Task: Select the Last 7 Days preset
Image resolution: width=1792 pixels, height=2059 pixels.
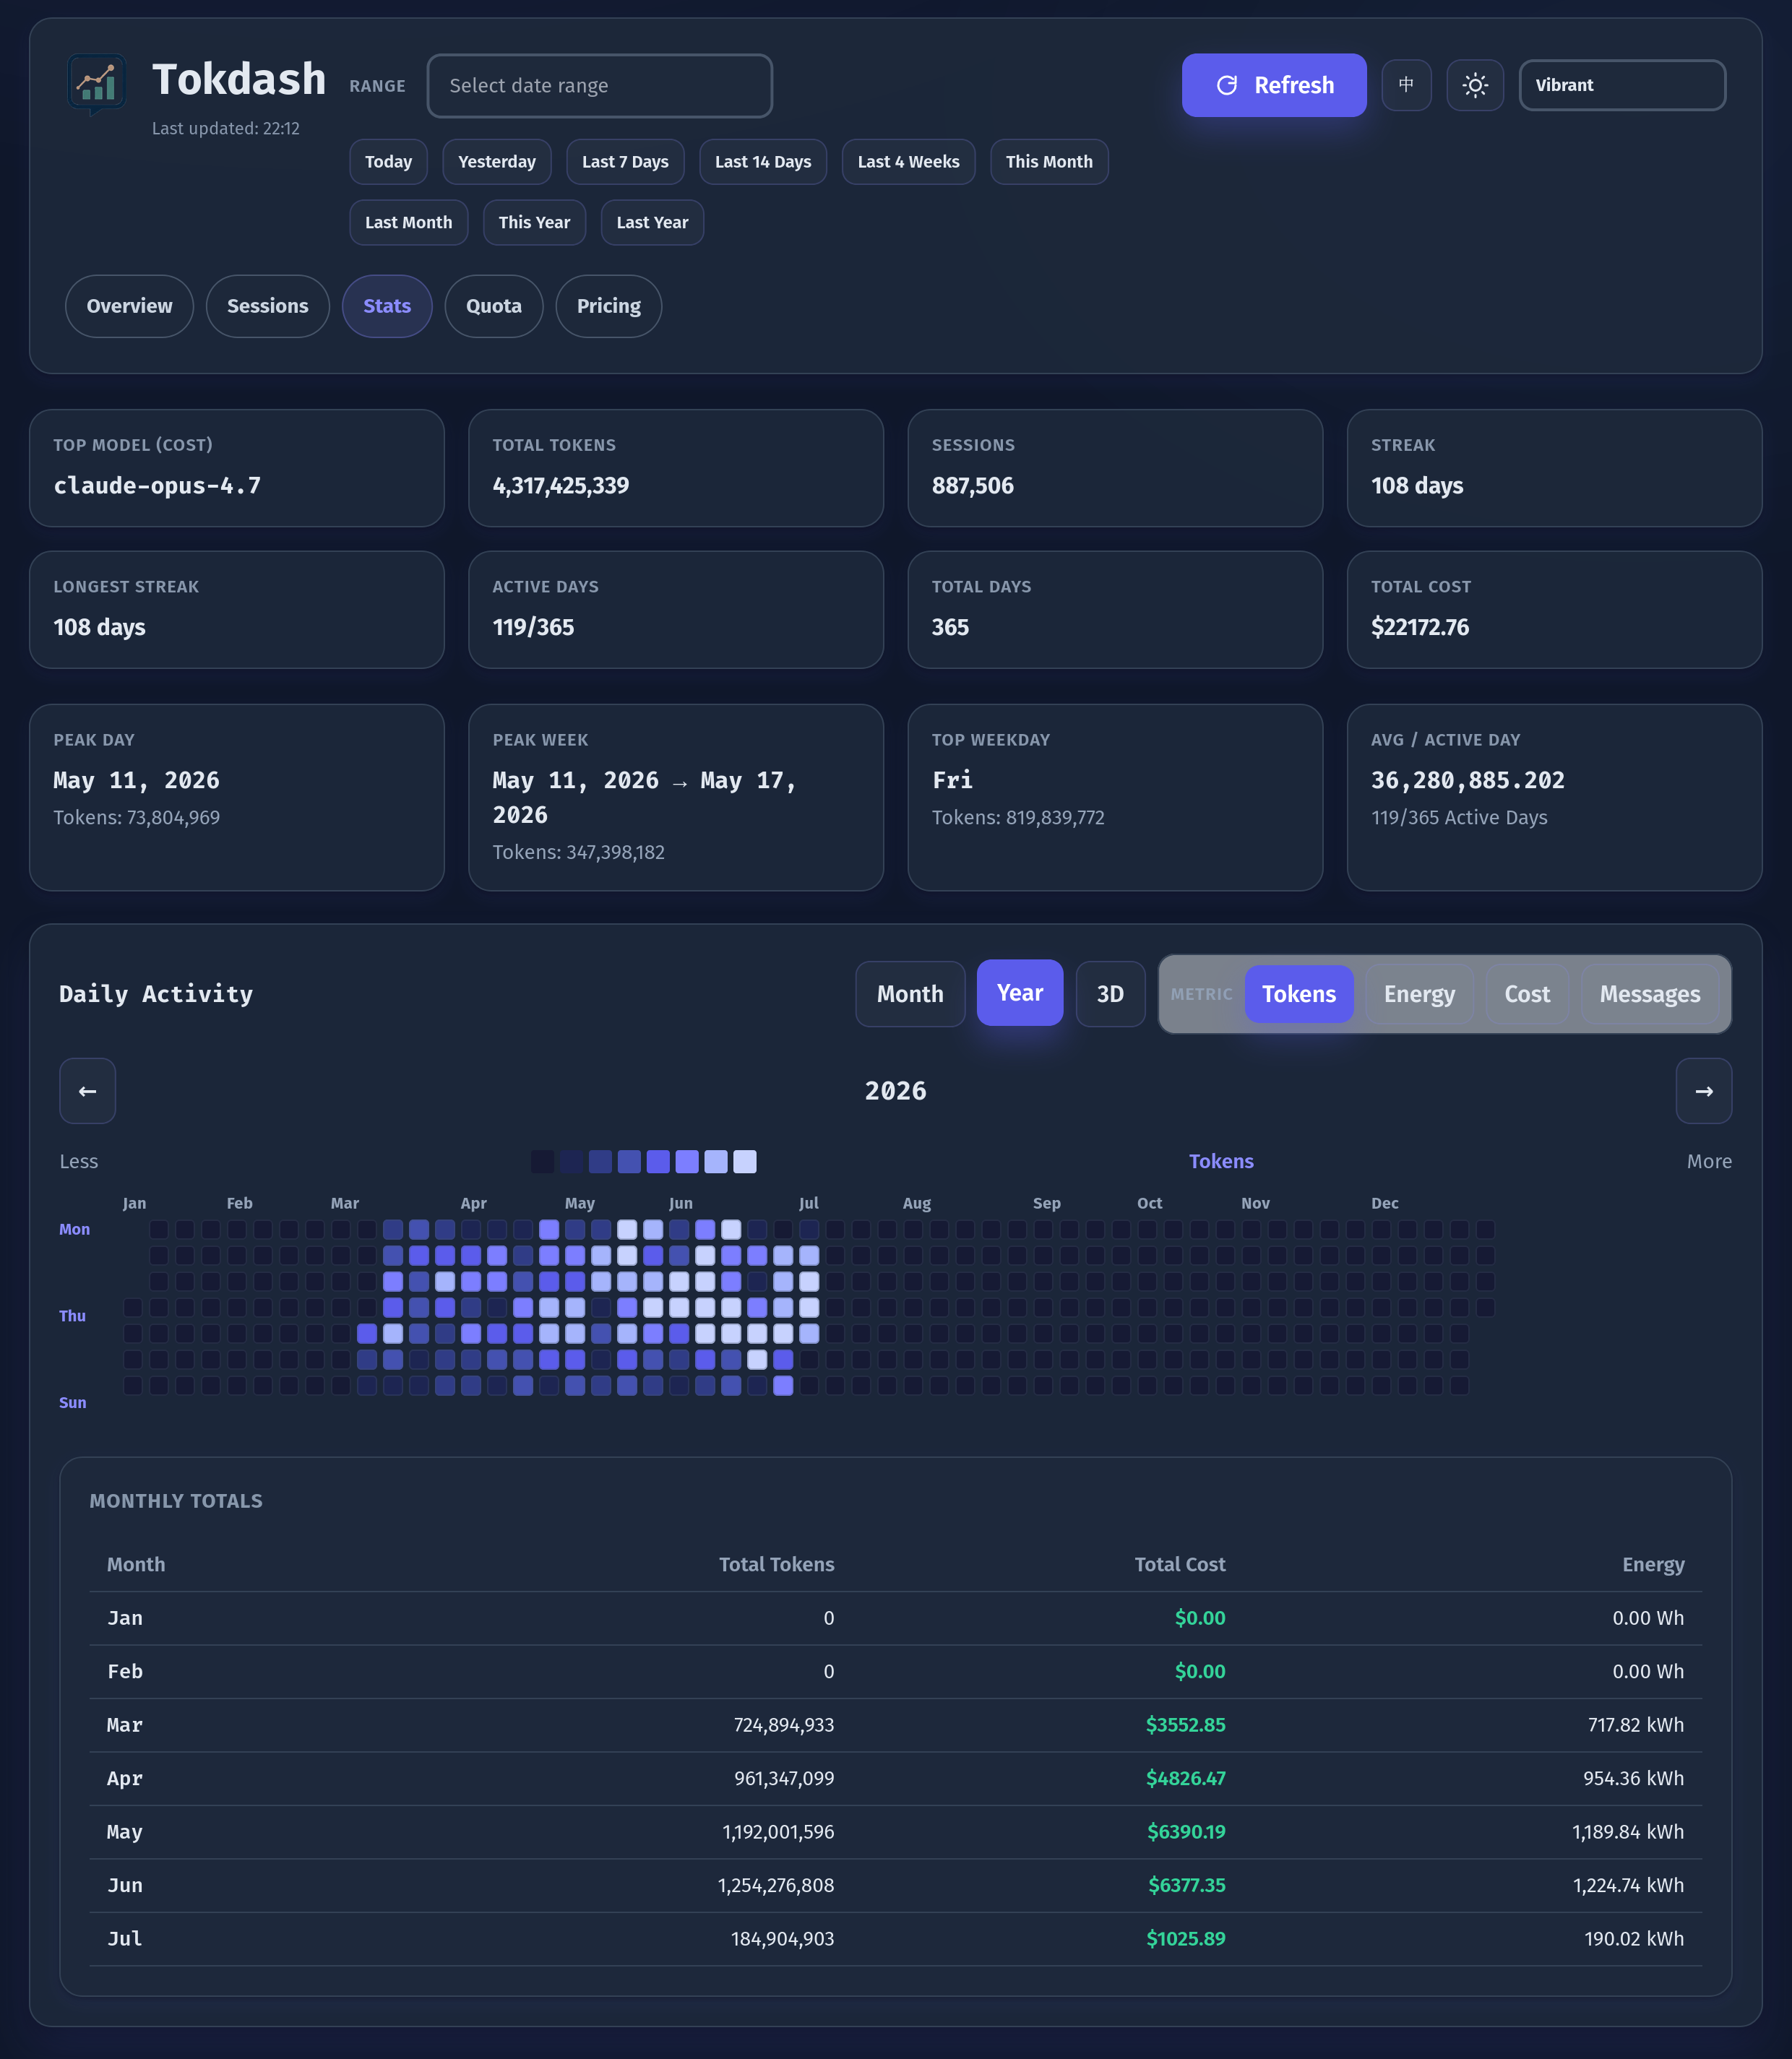Action: [625, 162]
